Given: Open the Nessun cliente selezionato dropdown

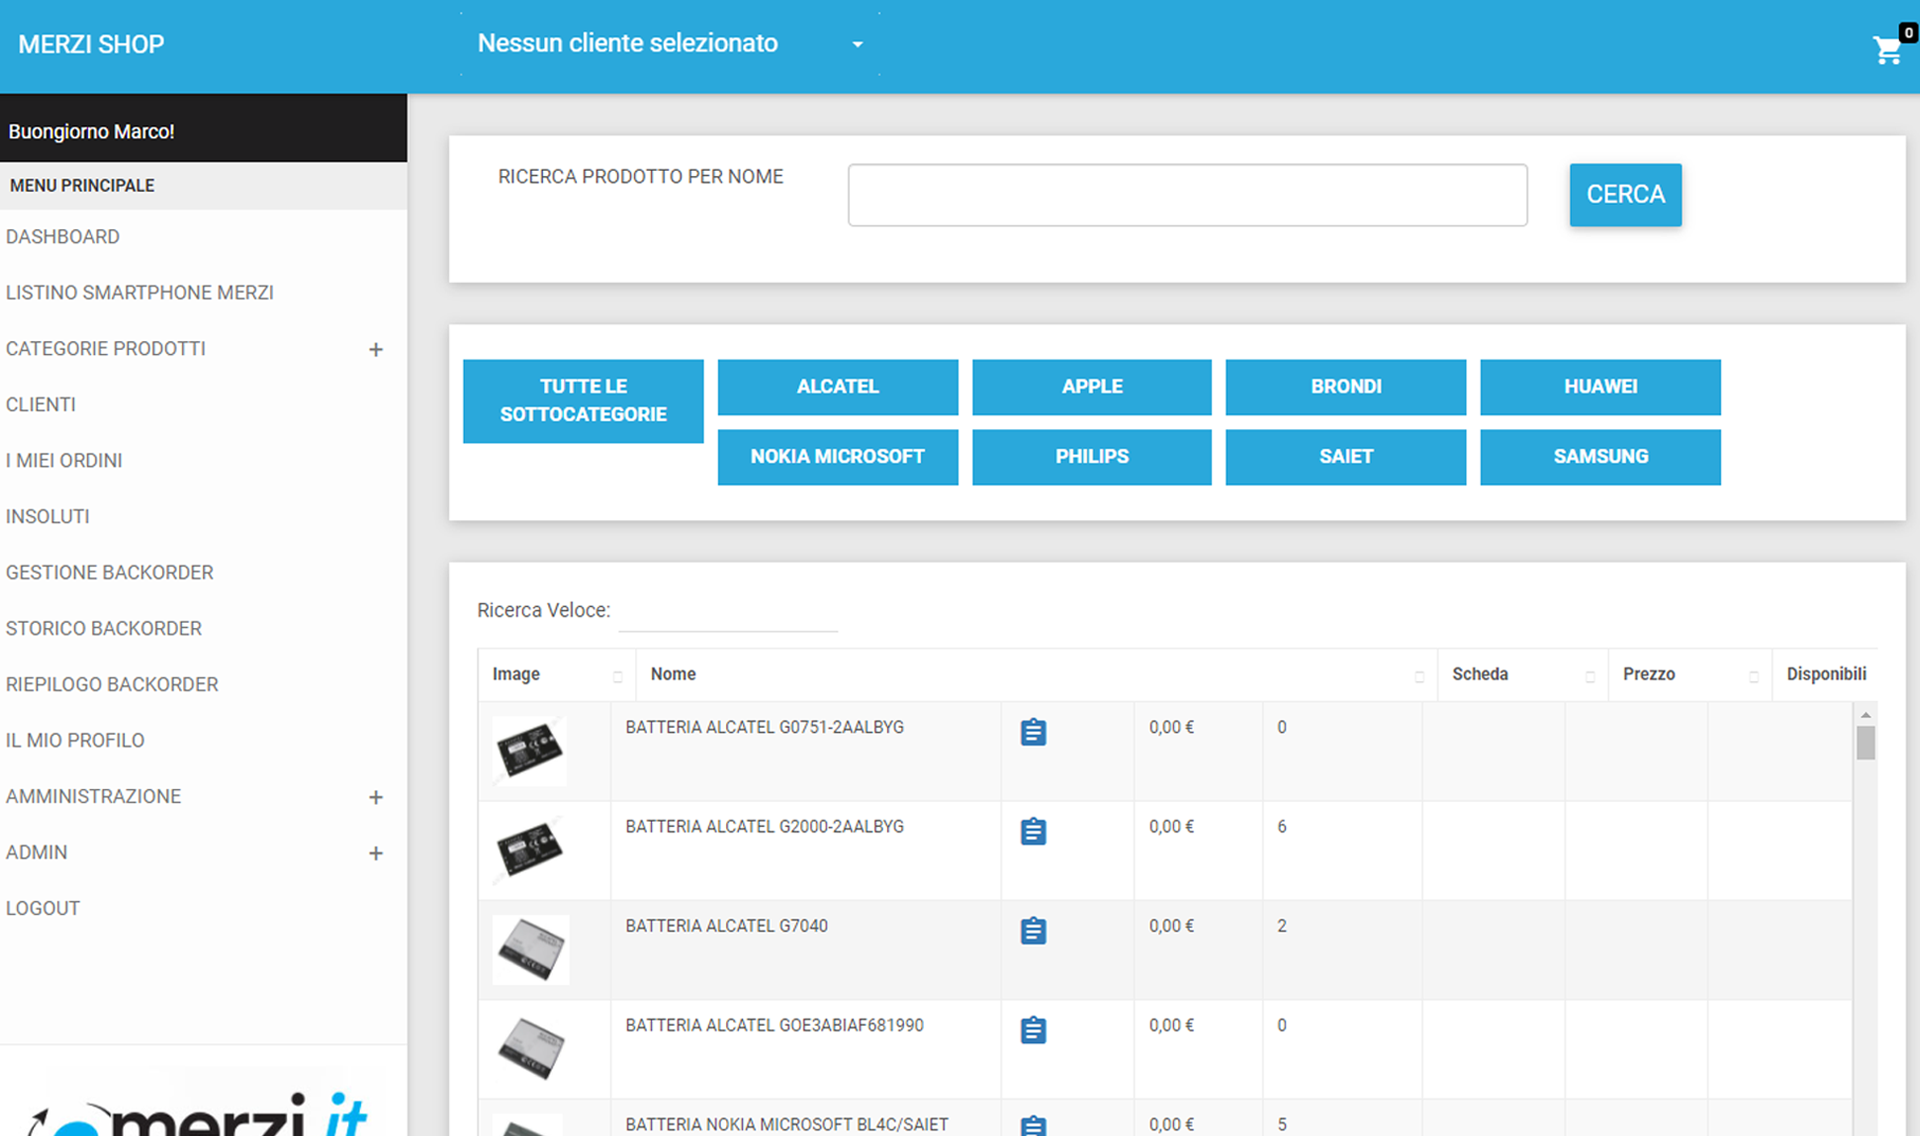Looking at the screenshot, I should [670, 44].
